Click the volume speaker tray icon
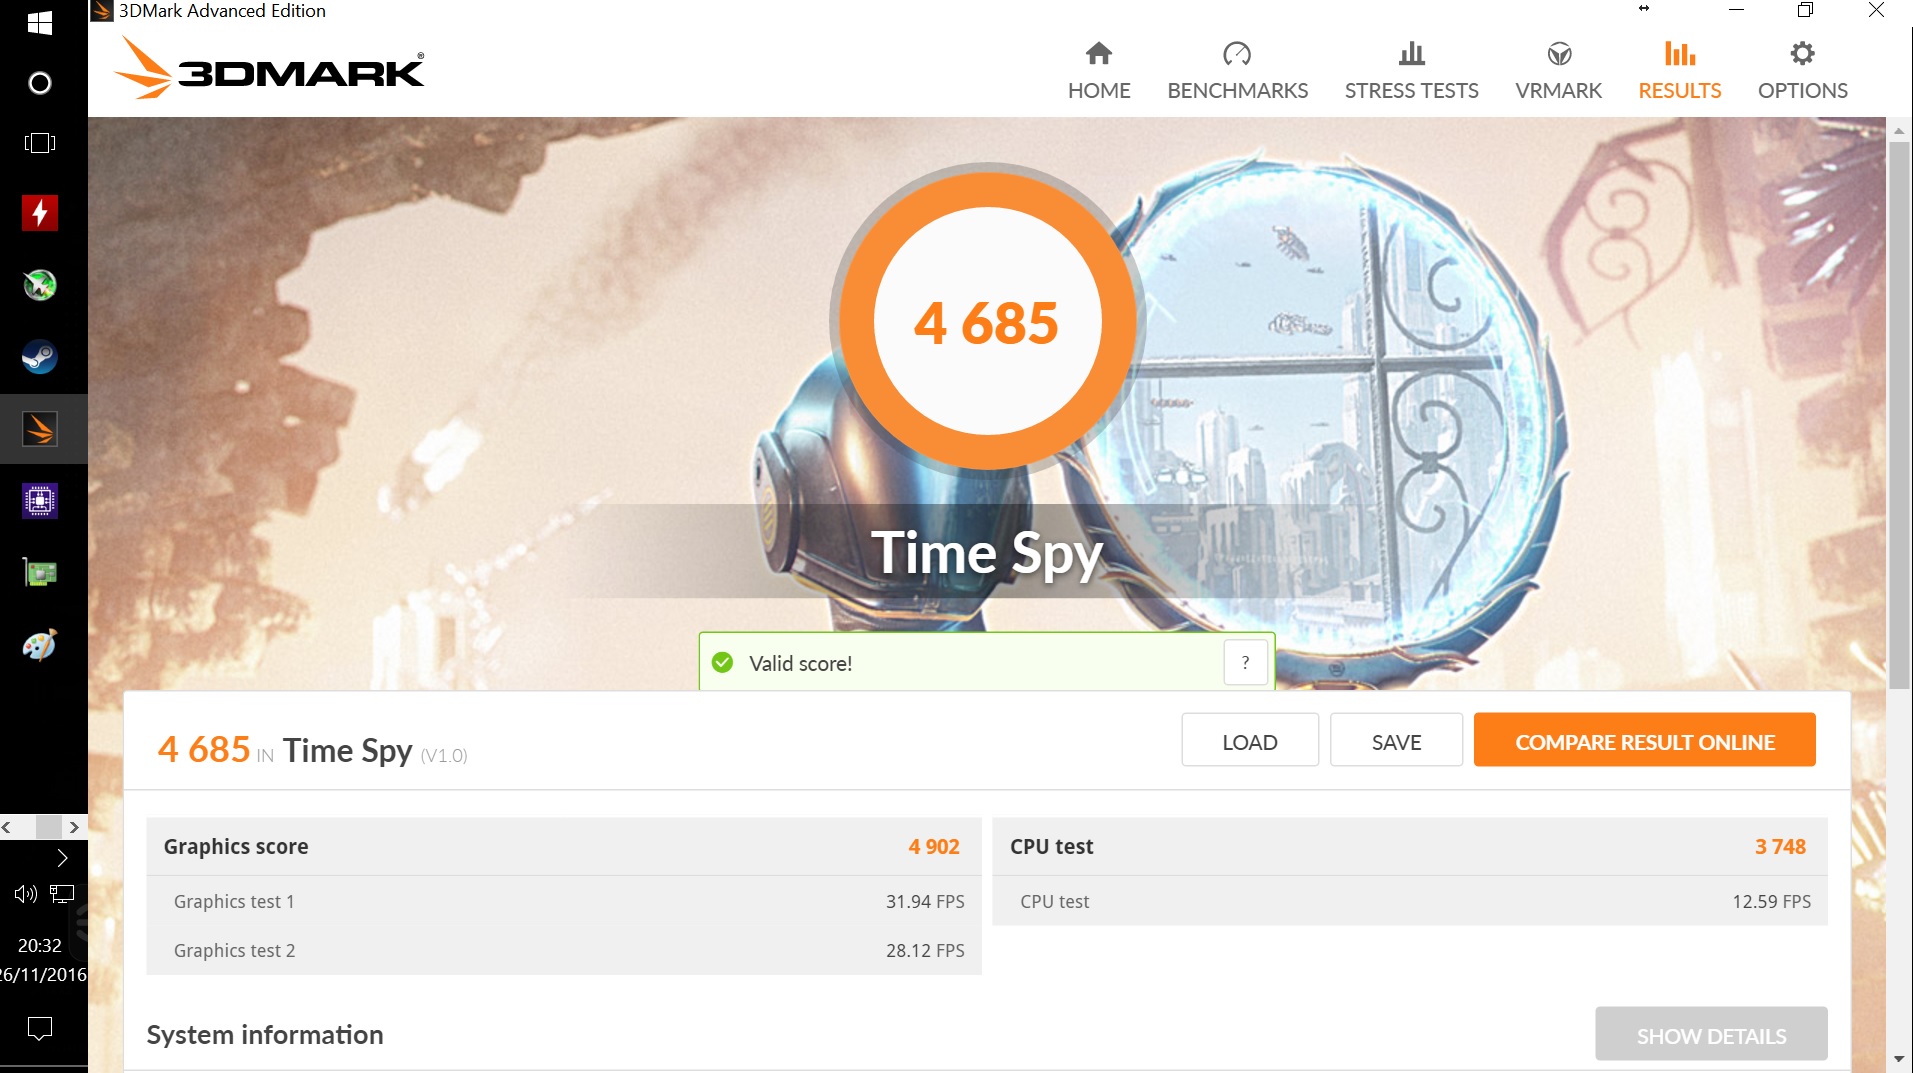Image resolution: width=1913 pixels, height=1073 pixels. tap(25, 894)
